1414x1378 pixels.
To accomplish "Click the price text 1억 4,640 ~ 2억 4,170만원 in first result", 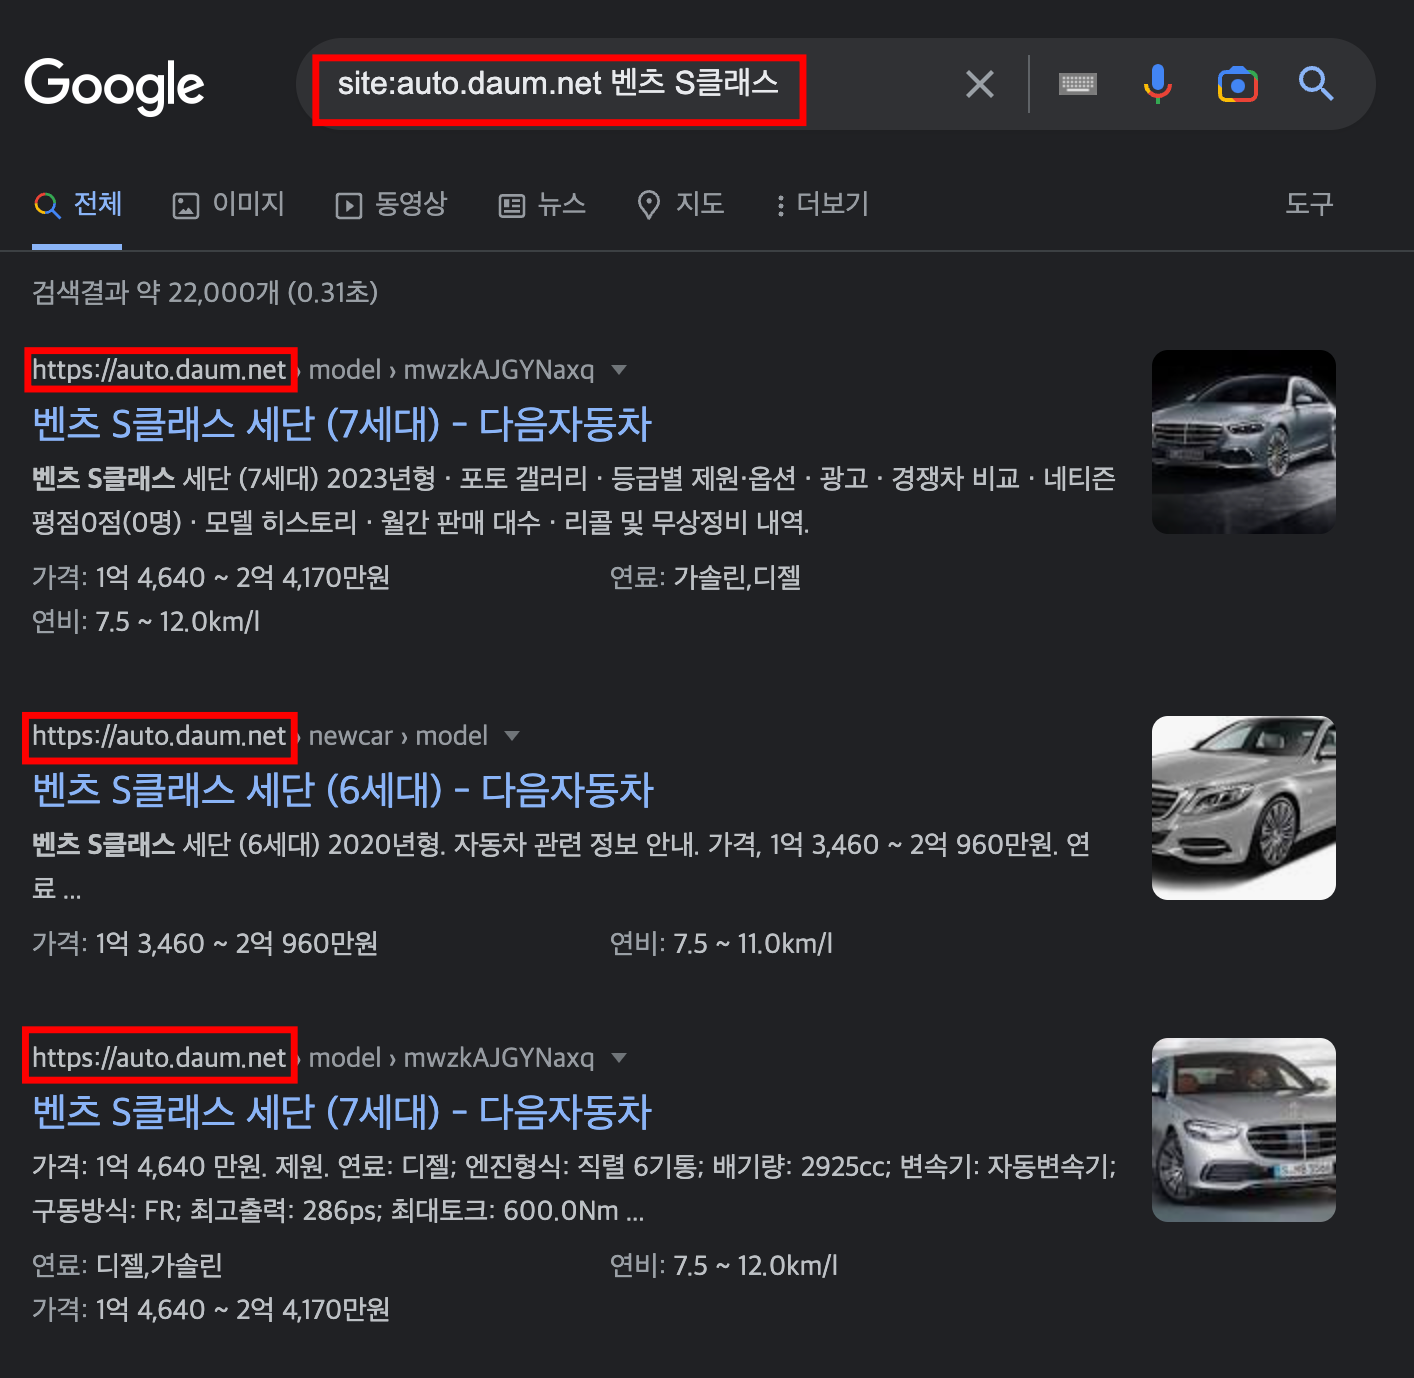I will pos(243,577).
